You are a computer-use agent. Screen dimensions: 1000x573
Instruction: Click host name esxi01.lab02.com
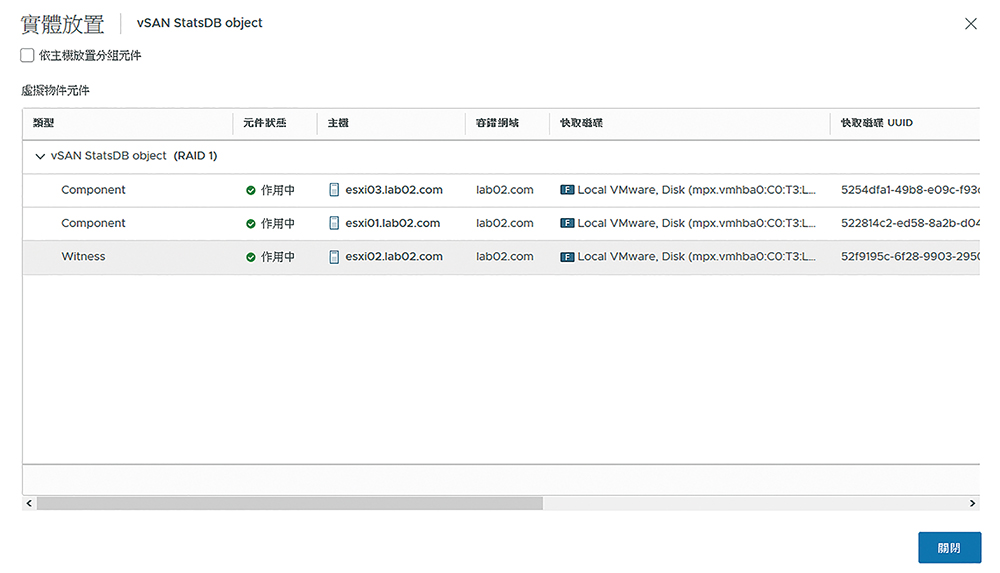coord(393,223)
